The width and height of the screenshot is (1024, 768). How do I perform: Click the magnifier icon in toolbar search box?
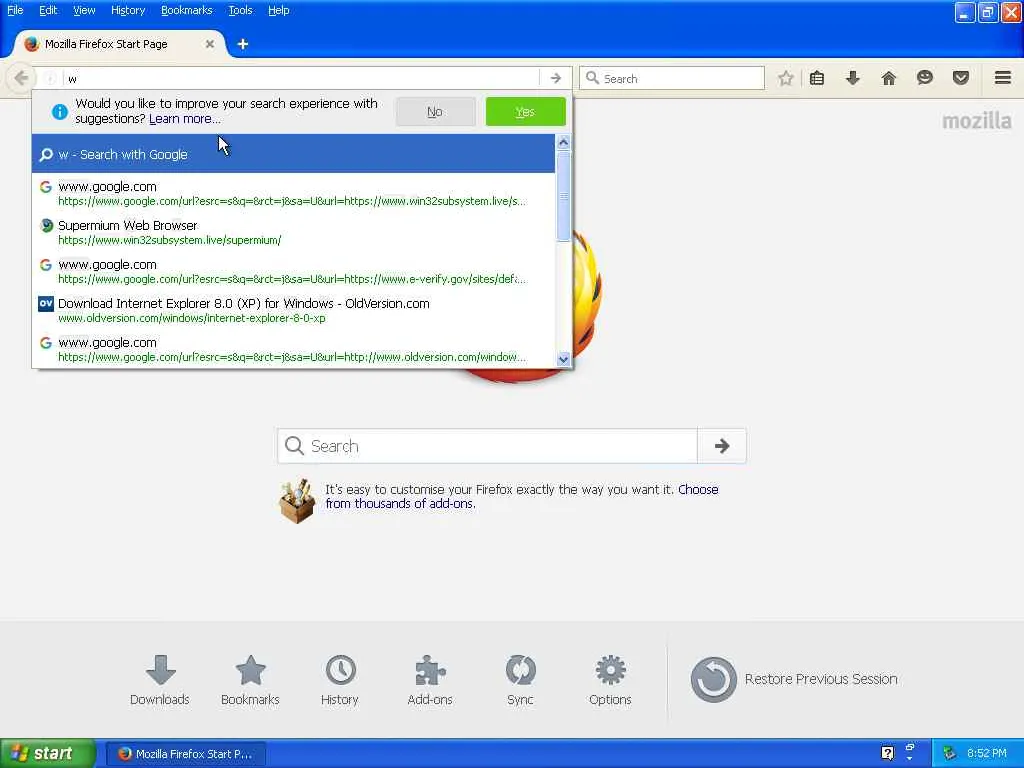[592, 78]
